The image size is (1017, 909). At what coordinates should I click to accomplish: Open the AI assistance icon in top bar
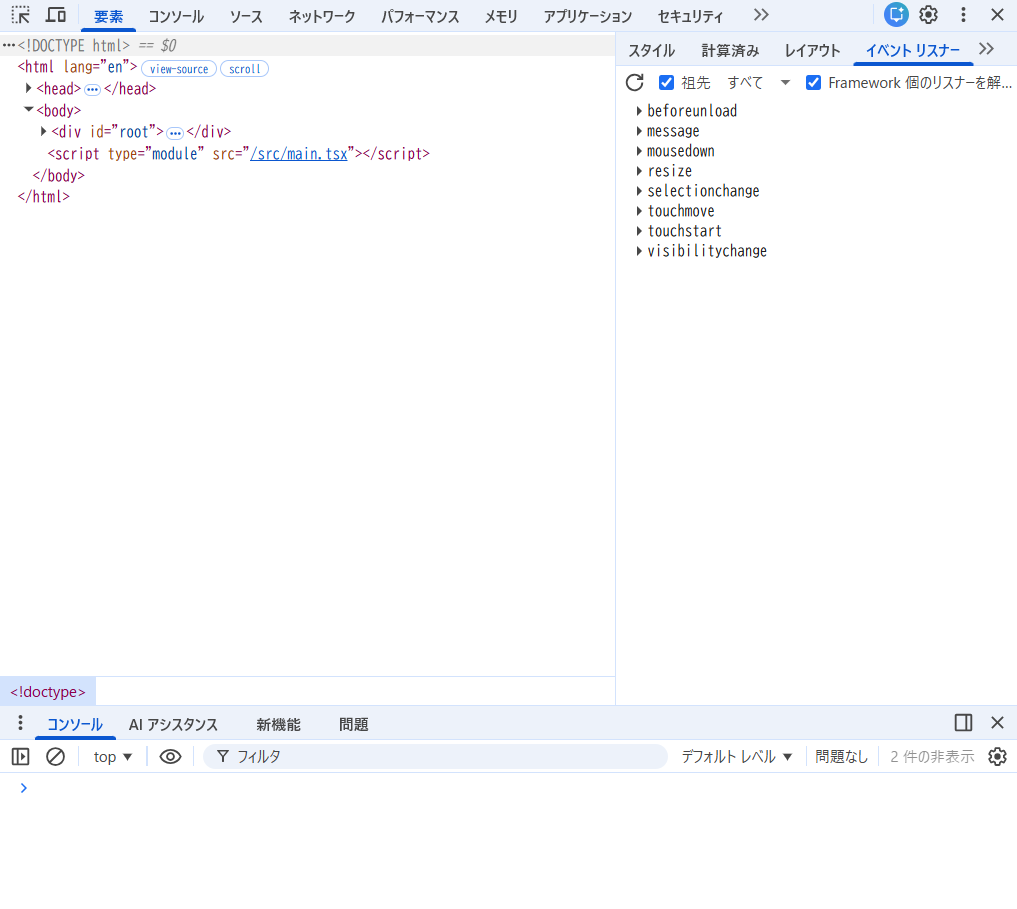896,14
